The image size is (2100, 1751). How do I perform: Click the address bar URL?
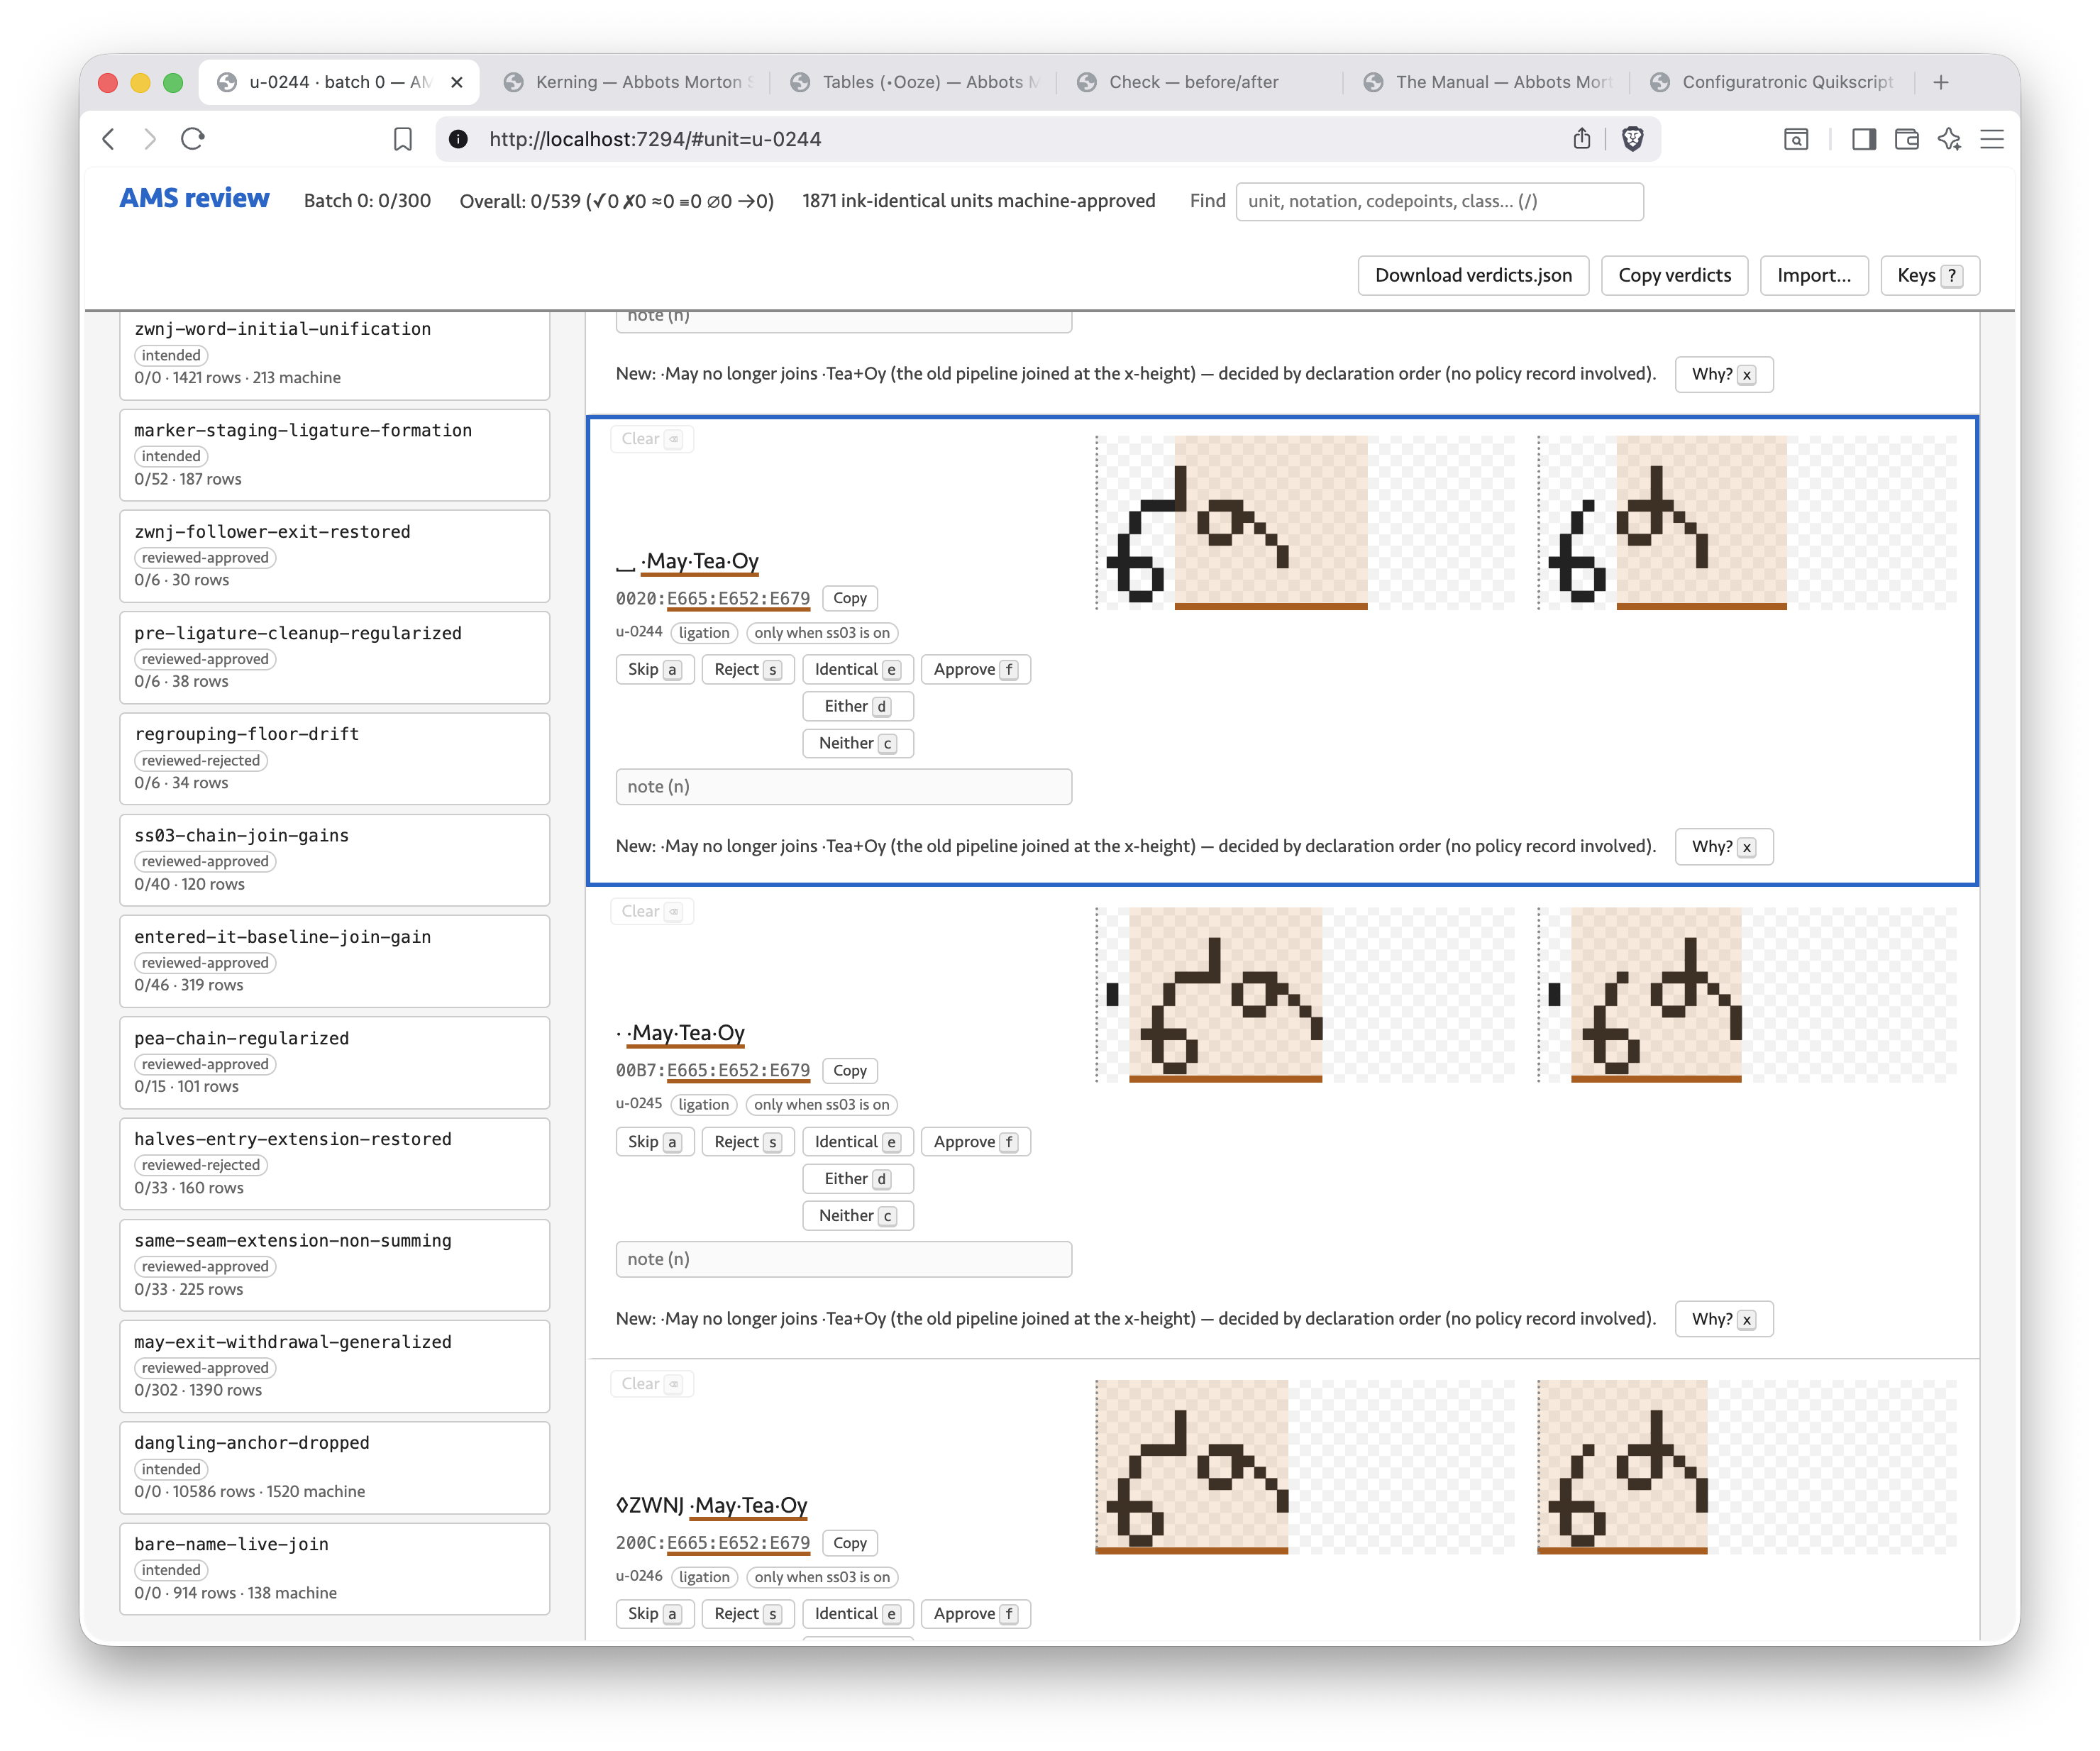click(655, 139)
